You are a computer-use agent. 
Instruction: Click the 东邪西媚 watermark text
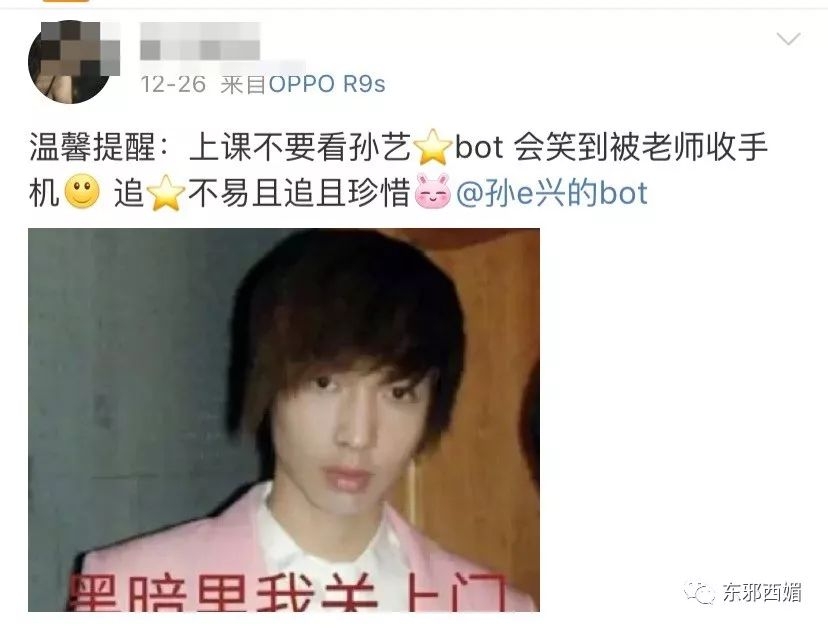click(x=762, y=592)
